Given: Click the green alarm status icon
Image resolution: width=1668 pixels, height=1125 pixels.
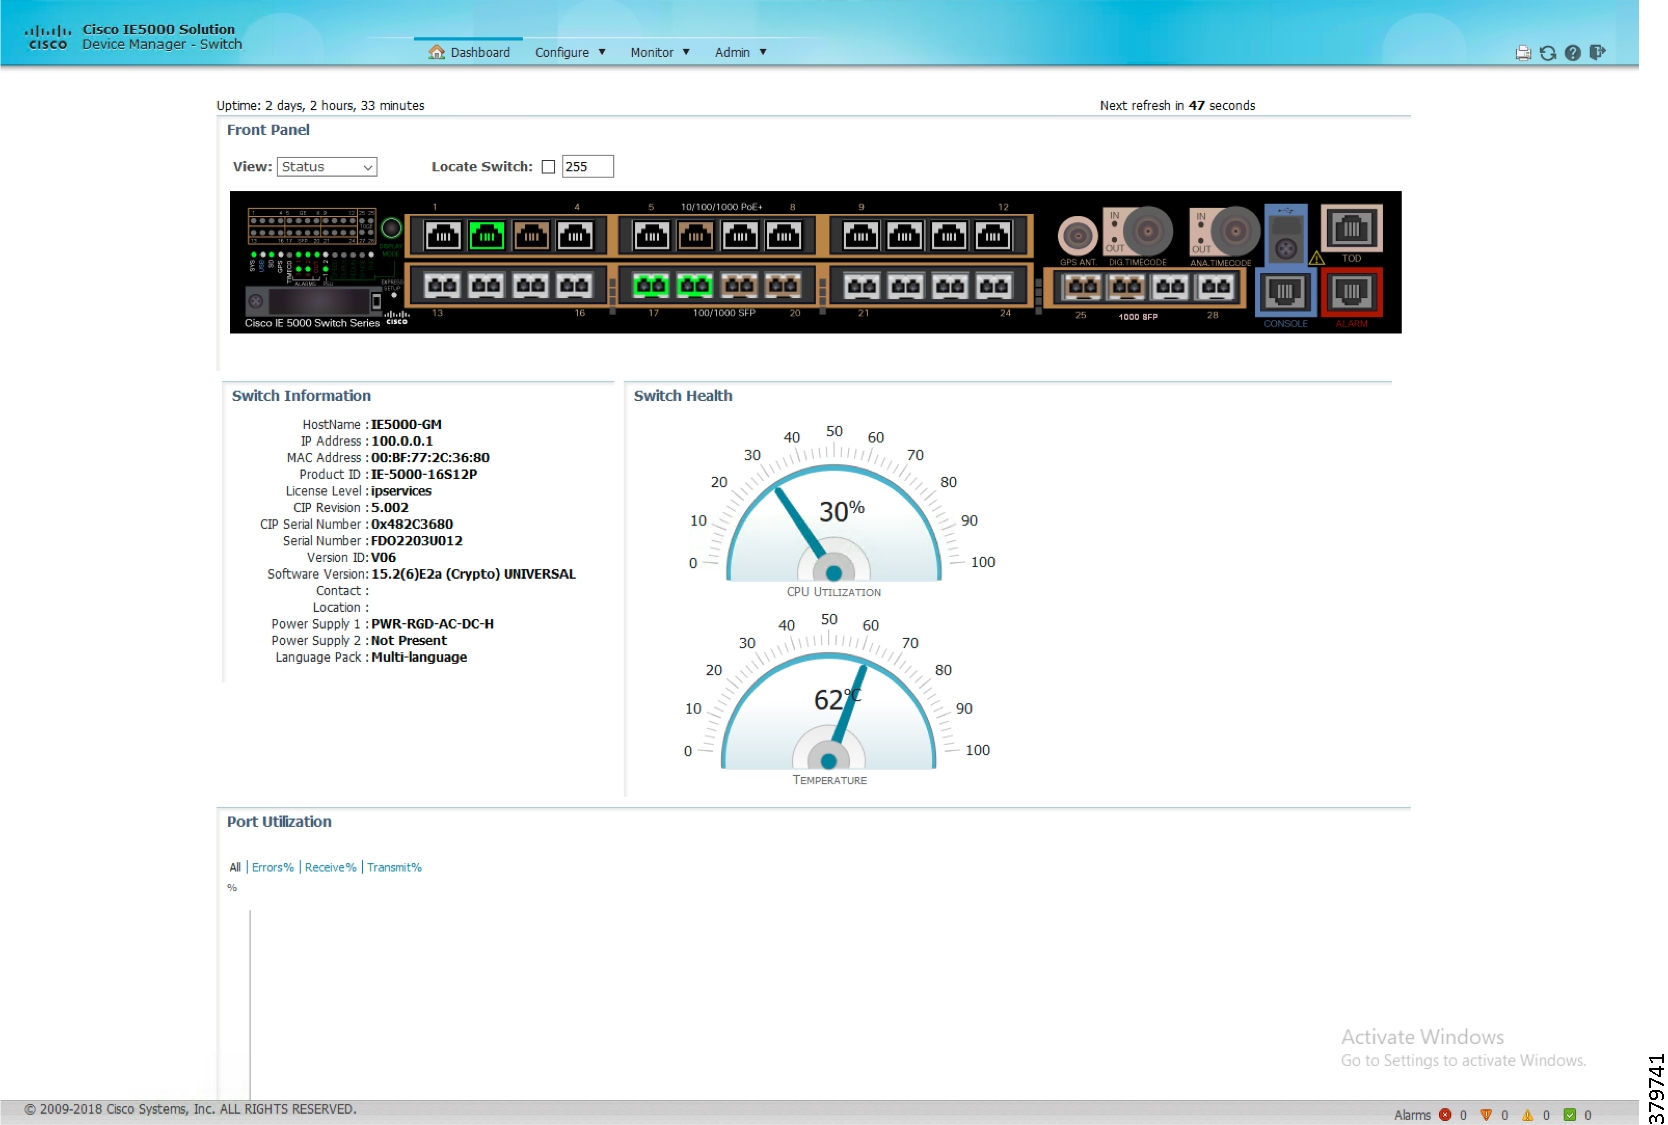Looking at the screenshot, I should (1570, 1115).
